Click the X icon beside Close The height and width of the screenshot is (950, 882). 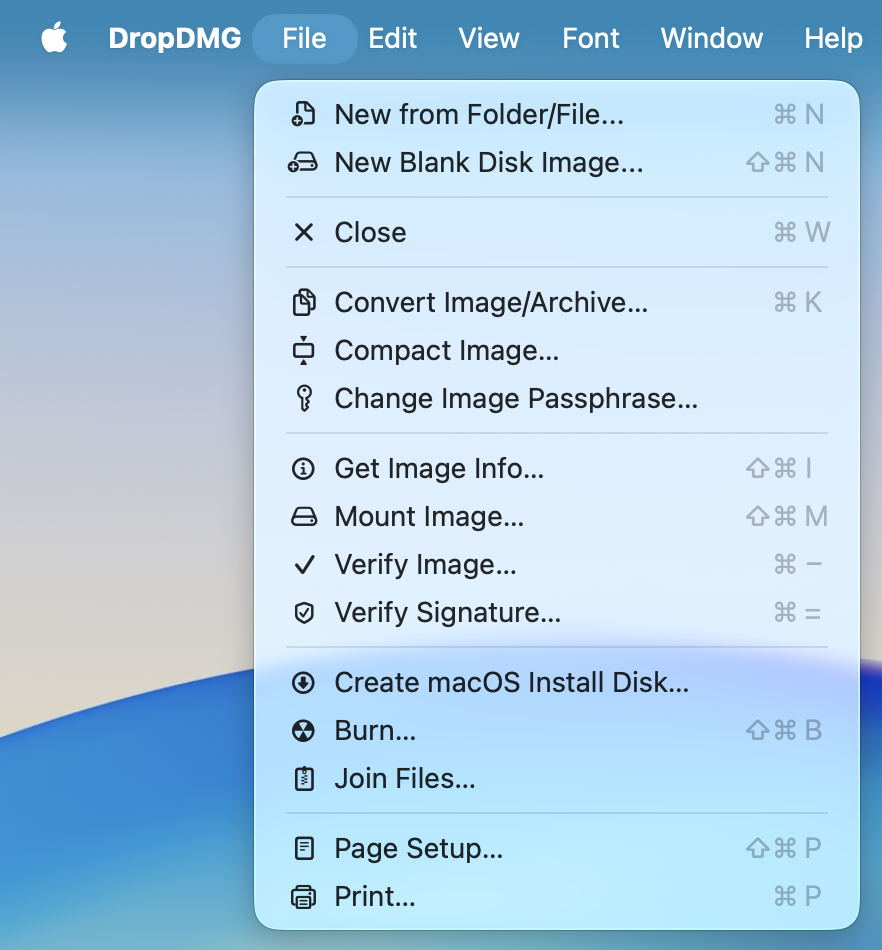(304, 232)
